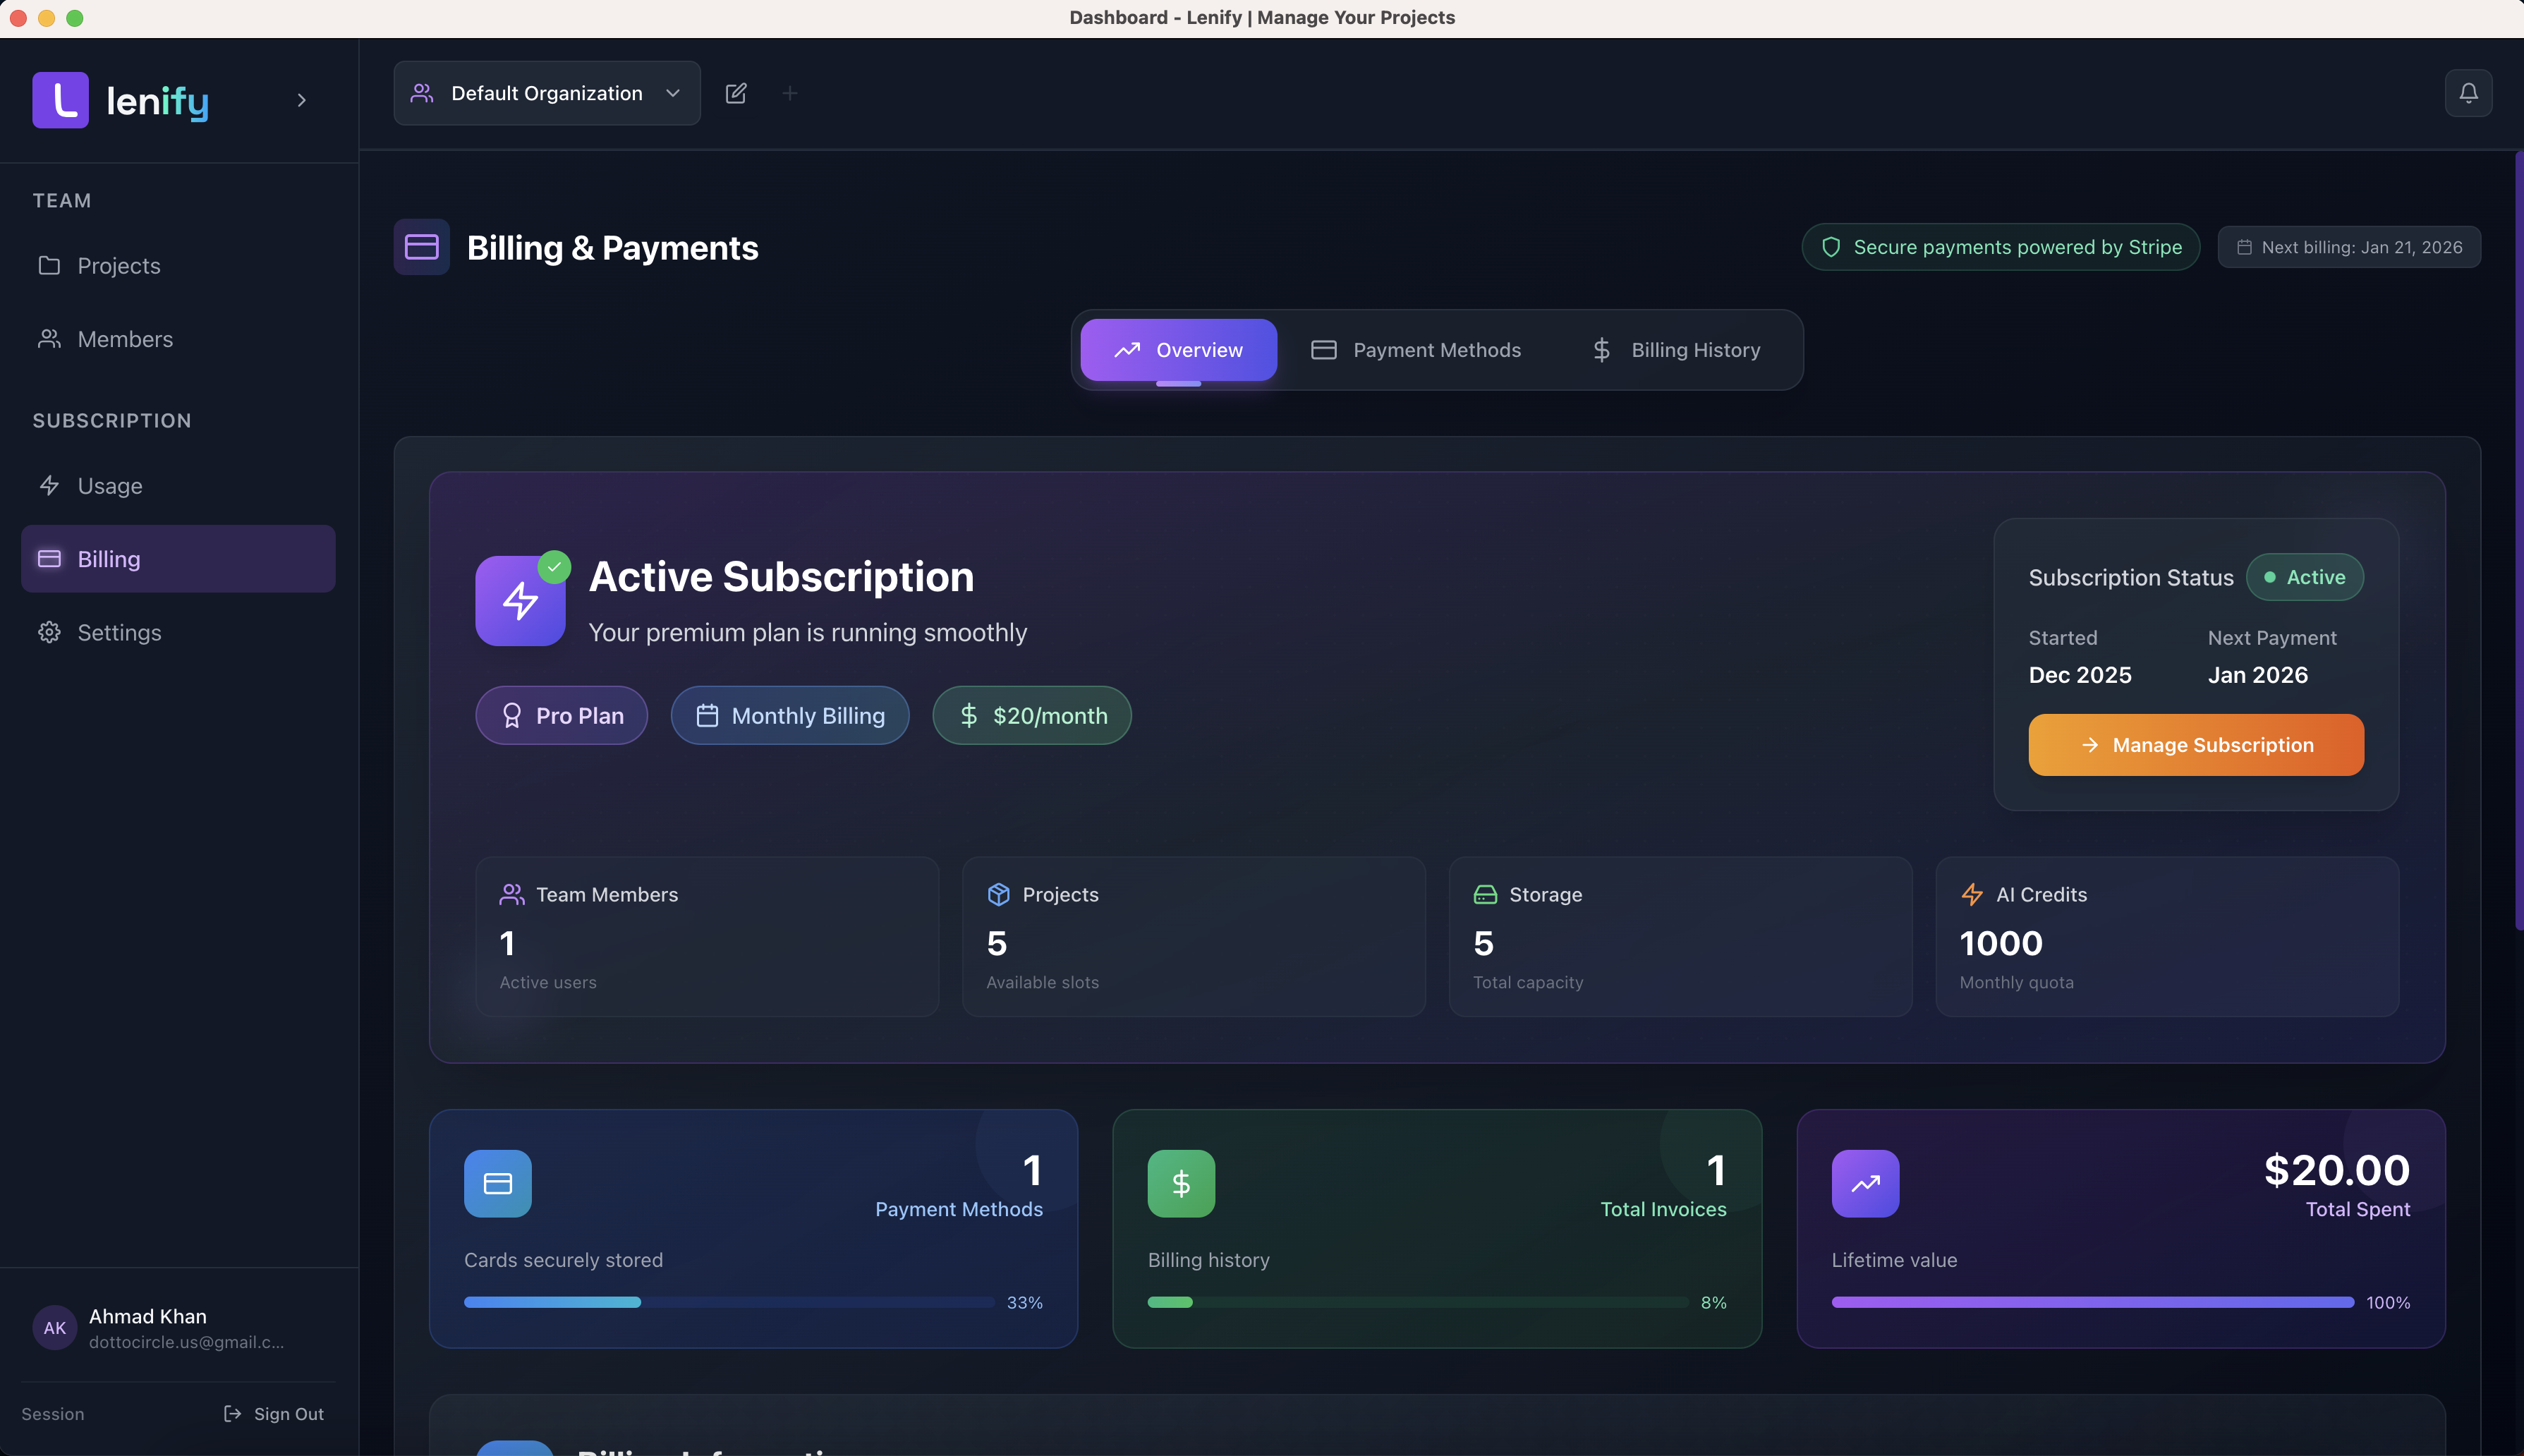Click the AK user avatar

click(54, 1327)
